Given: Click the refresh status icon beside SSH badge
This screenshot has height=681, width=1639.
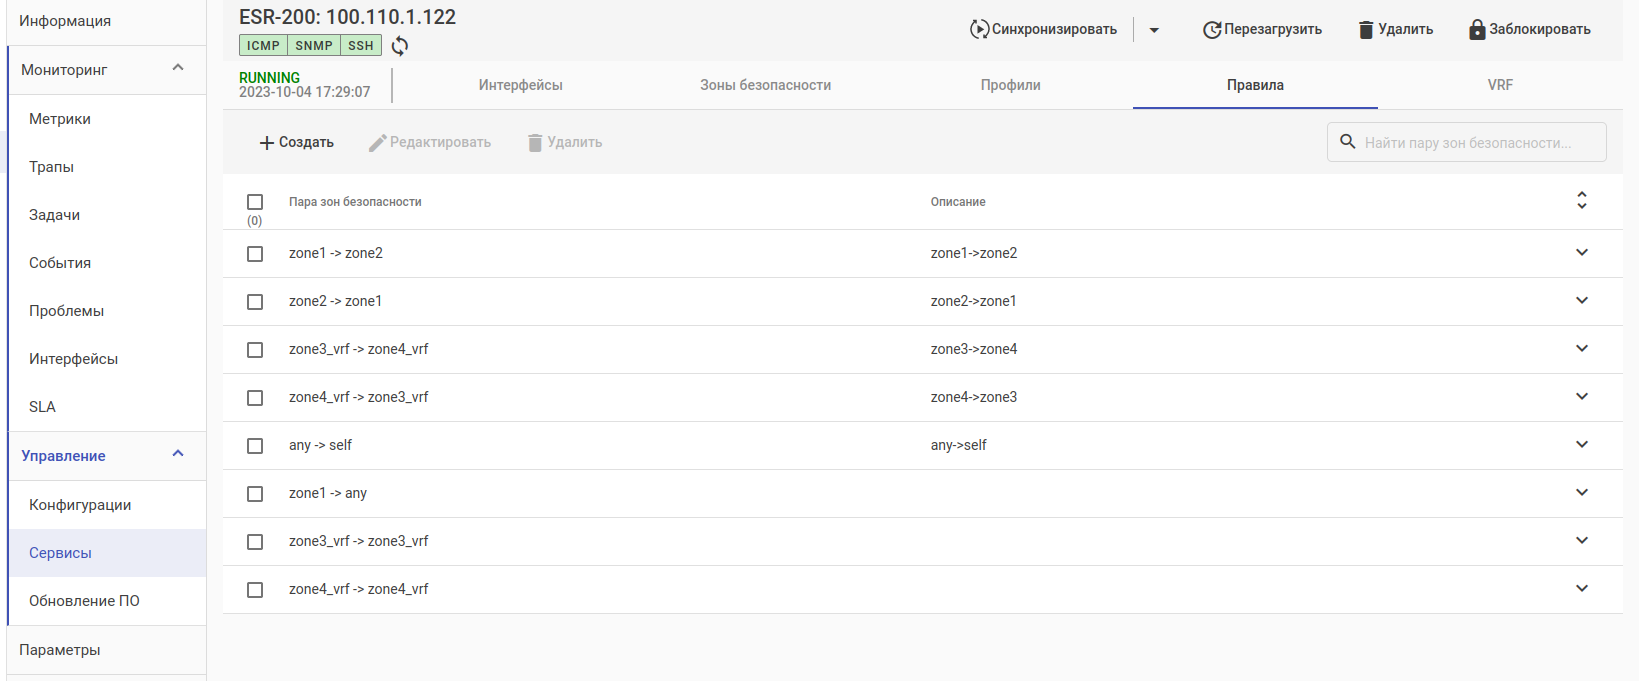Looking at the screenshot, I should 400,46.
